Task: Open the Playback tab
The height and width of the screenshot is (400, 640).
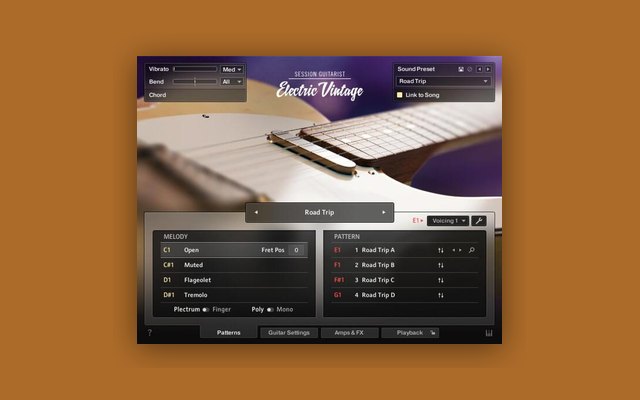Action: pos(410,333)
